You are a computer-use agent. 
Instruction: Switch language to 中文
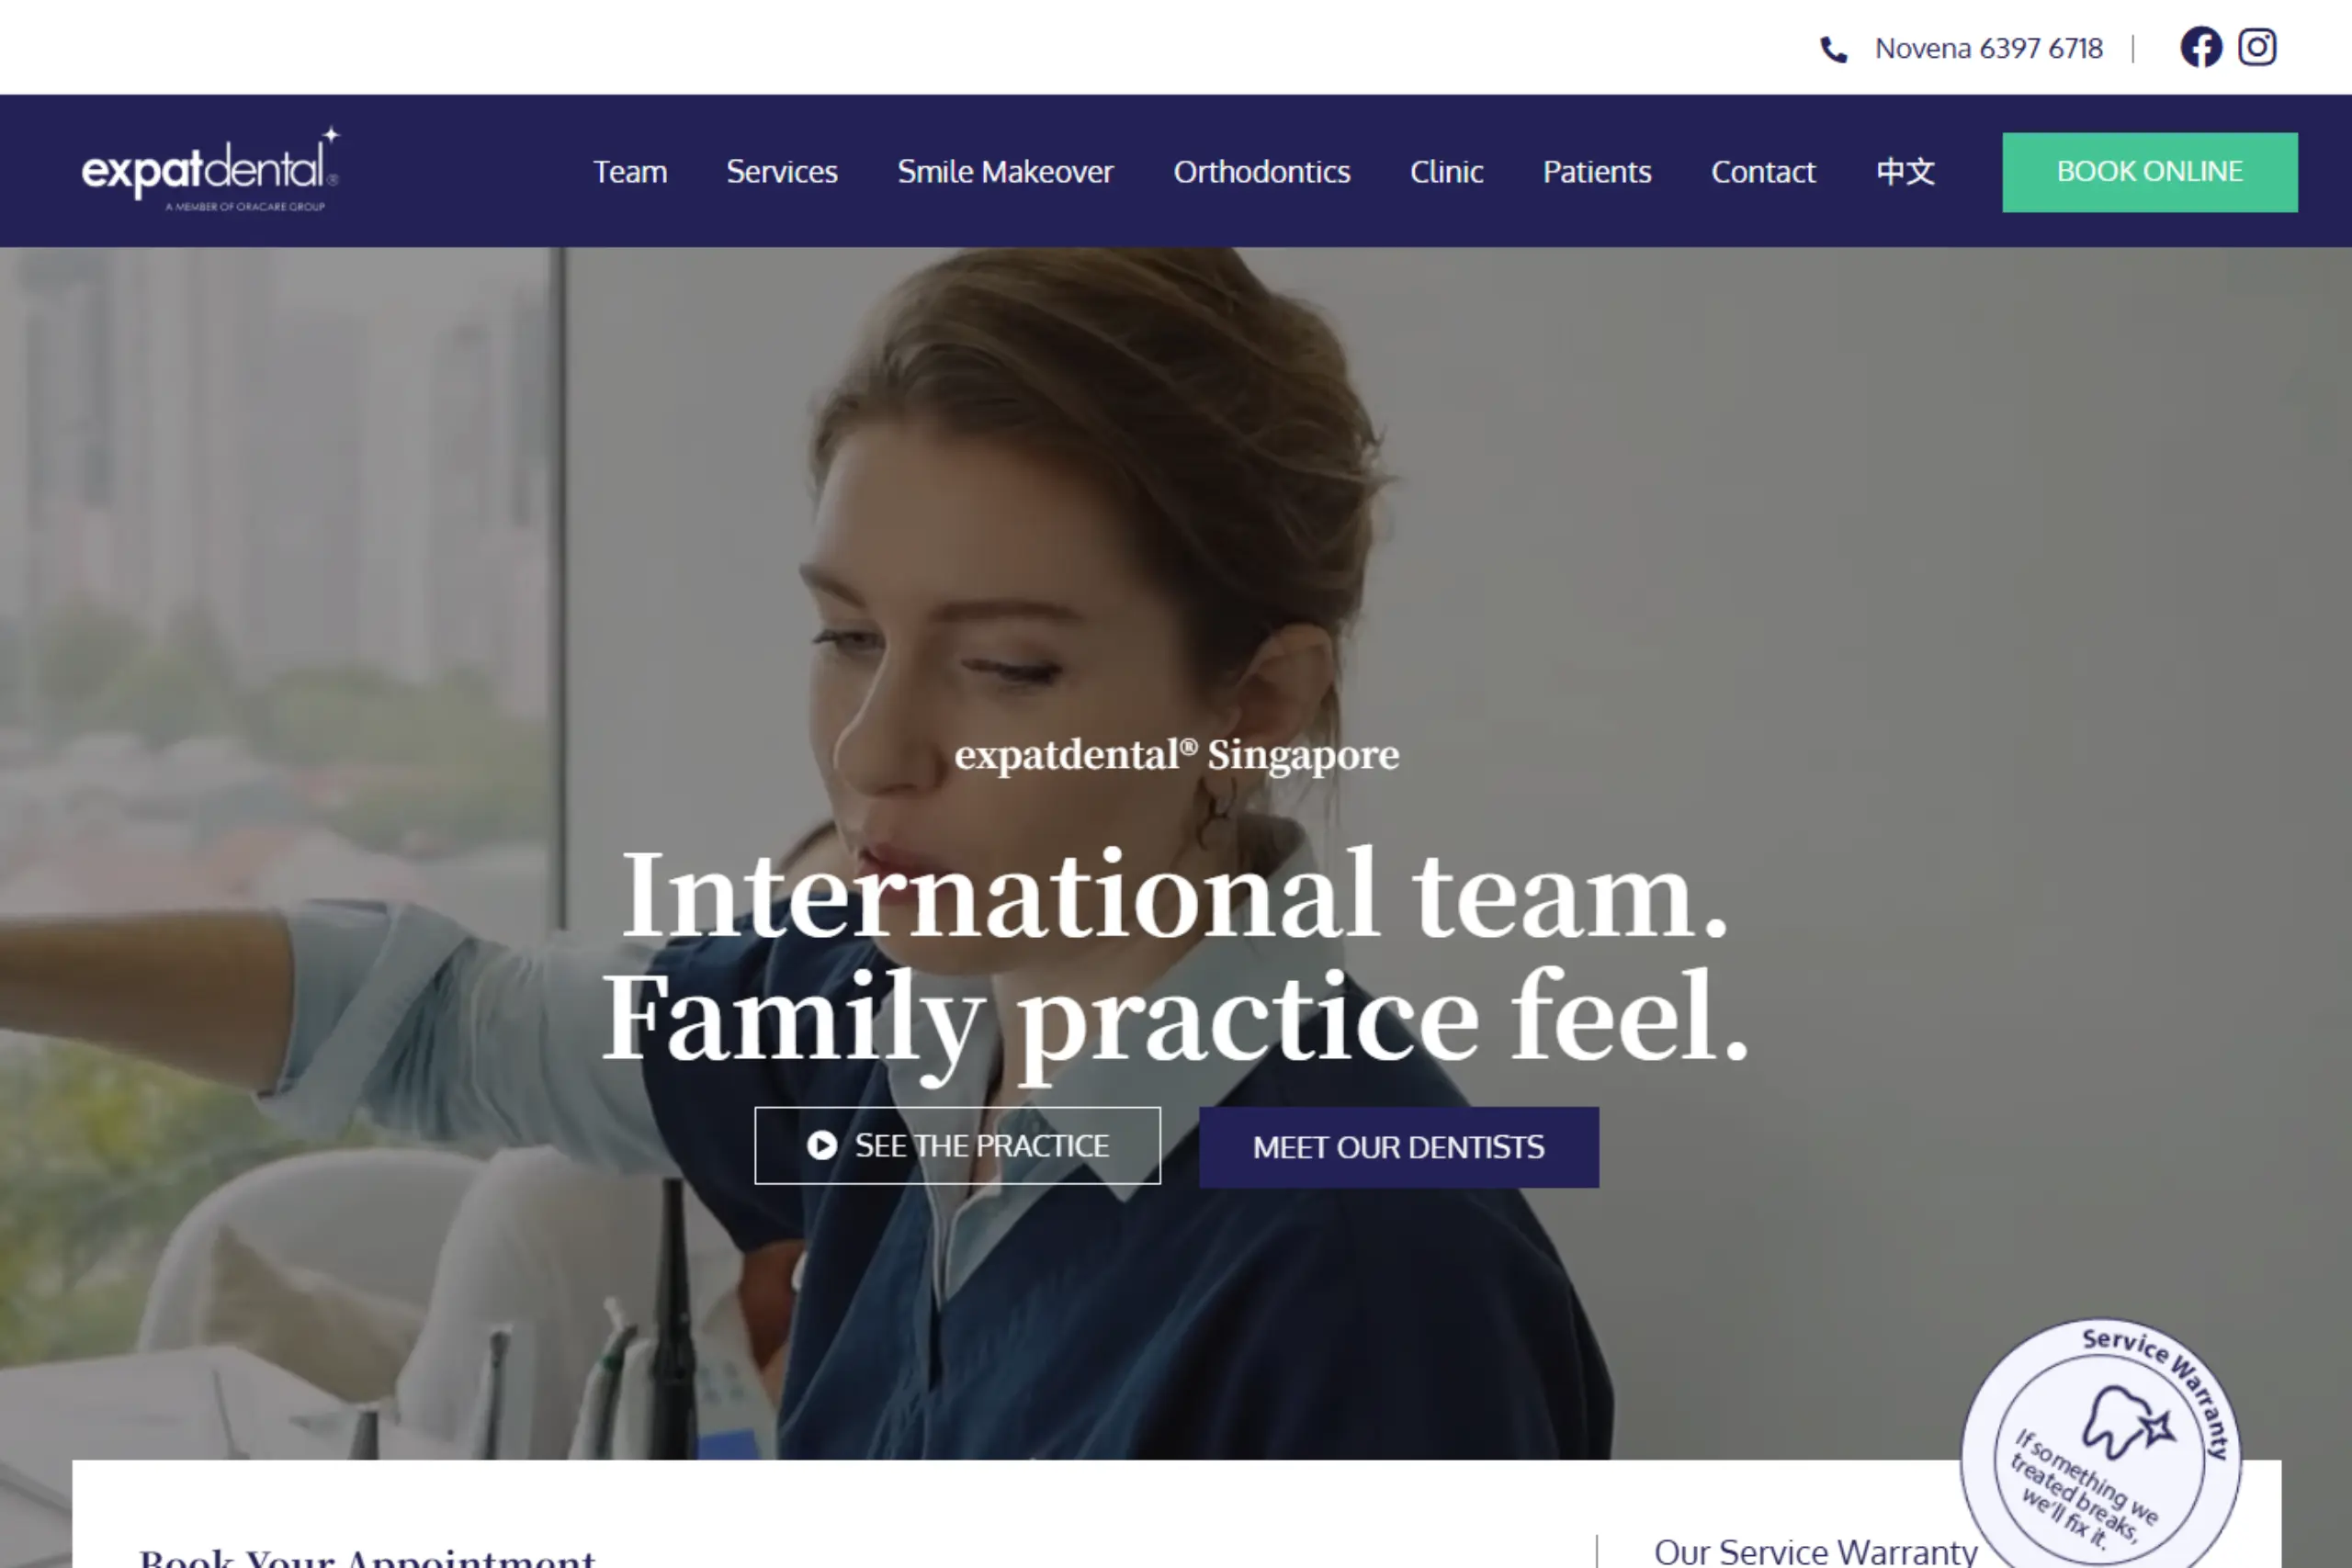coord(1905,172)
